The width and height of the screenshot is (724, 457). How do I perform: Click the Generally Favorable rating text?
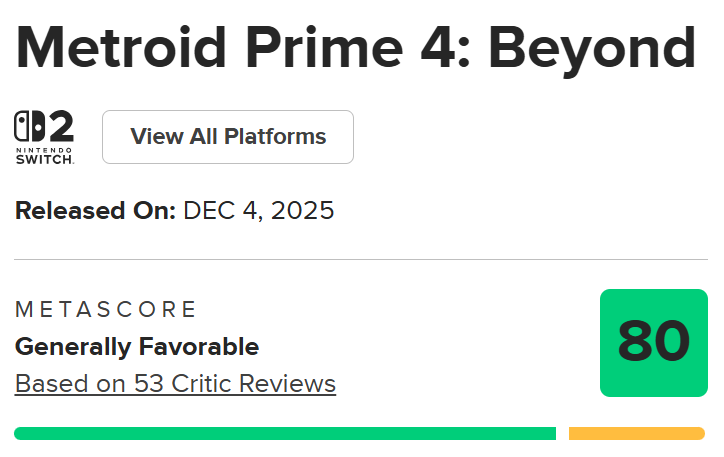coord(137,347)
